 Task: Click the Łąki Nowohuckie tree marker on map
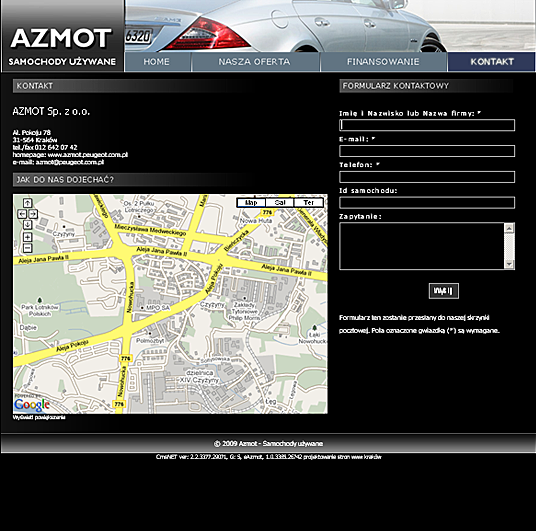coord(314,328)
